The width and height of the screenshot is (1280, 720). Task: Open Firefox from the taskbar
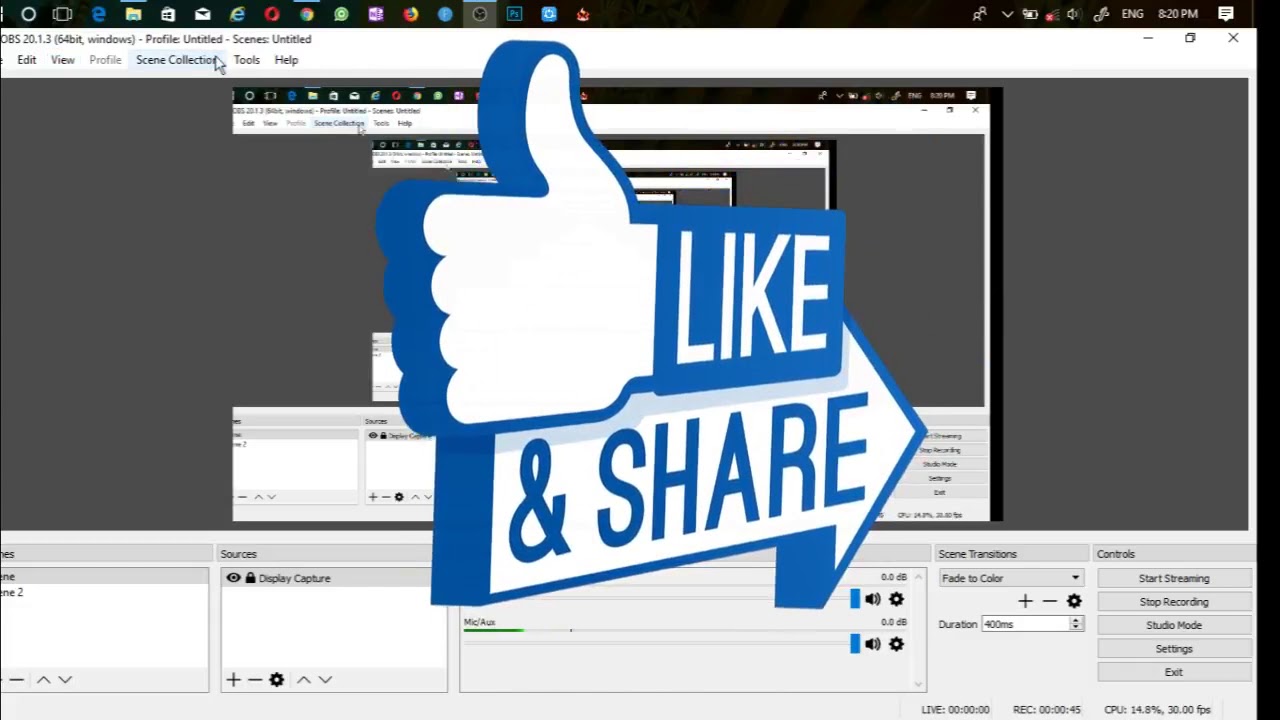(x=411, y=14)
